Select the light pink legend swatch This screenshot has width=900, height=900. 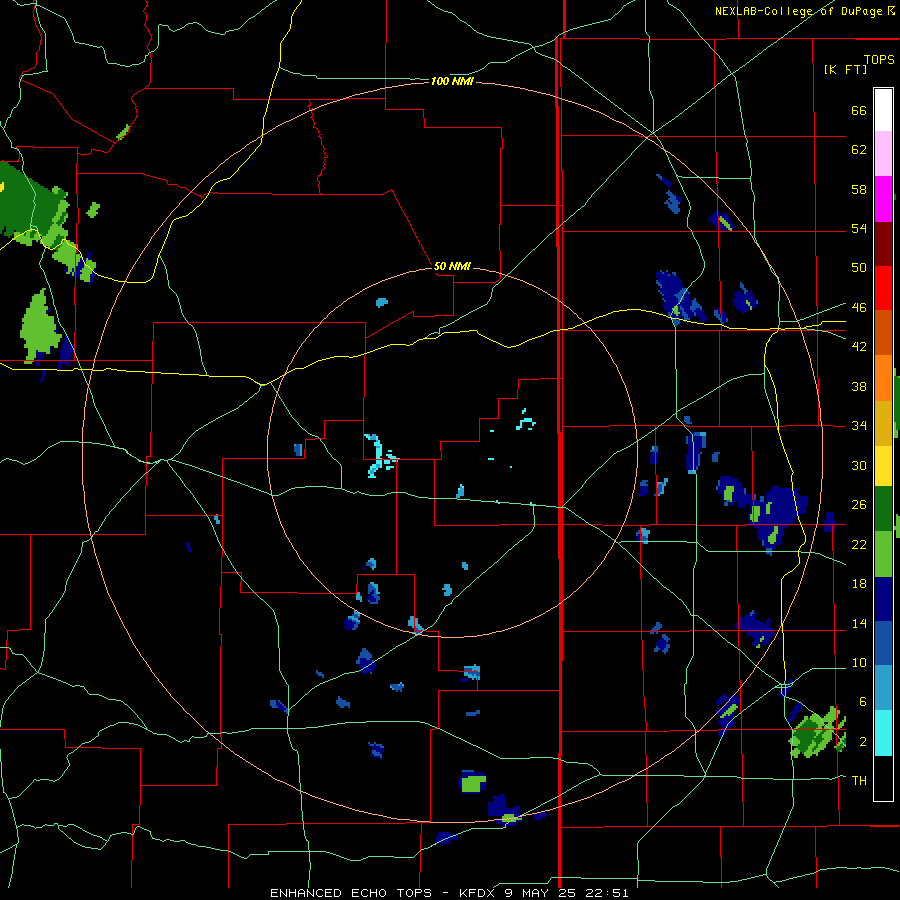pyautogui.click(x=883, y=153)
